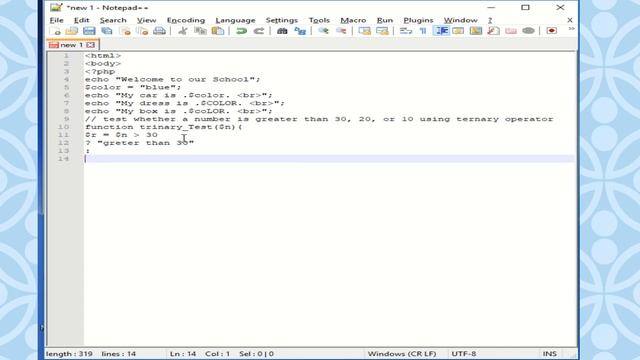Toggle the highlighted indent guide button
The height and width of the screenshot is (360, 640).
pos(441,31)
